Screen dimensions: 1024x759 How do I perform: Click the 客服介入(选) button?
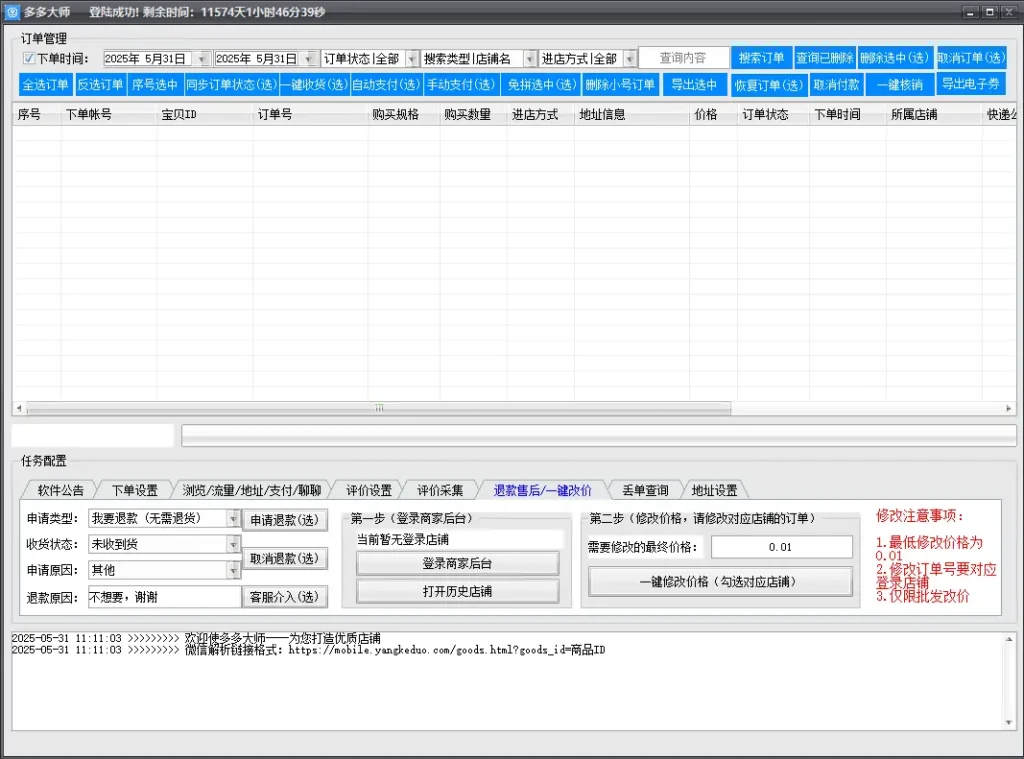click(x=285, y=596)
